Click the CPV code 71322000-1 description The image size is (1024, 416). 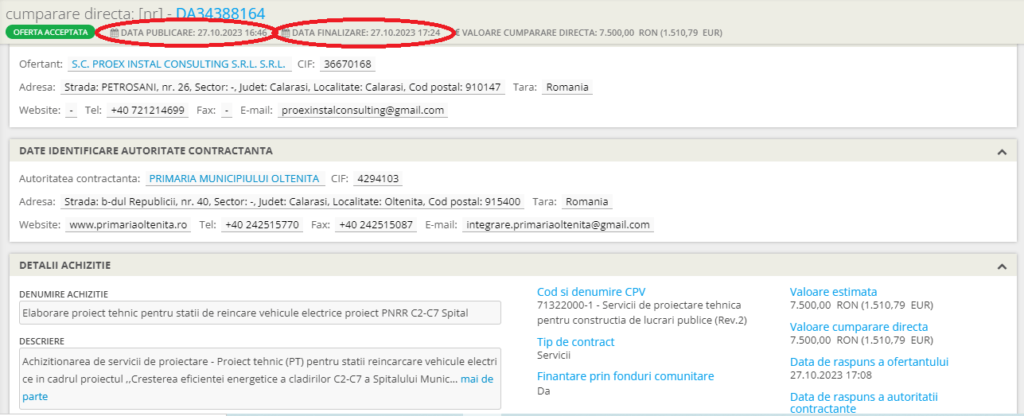(642, 313)
